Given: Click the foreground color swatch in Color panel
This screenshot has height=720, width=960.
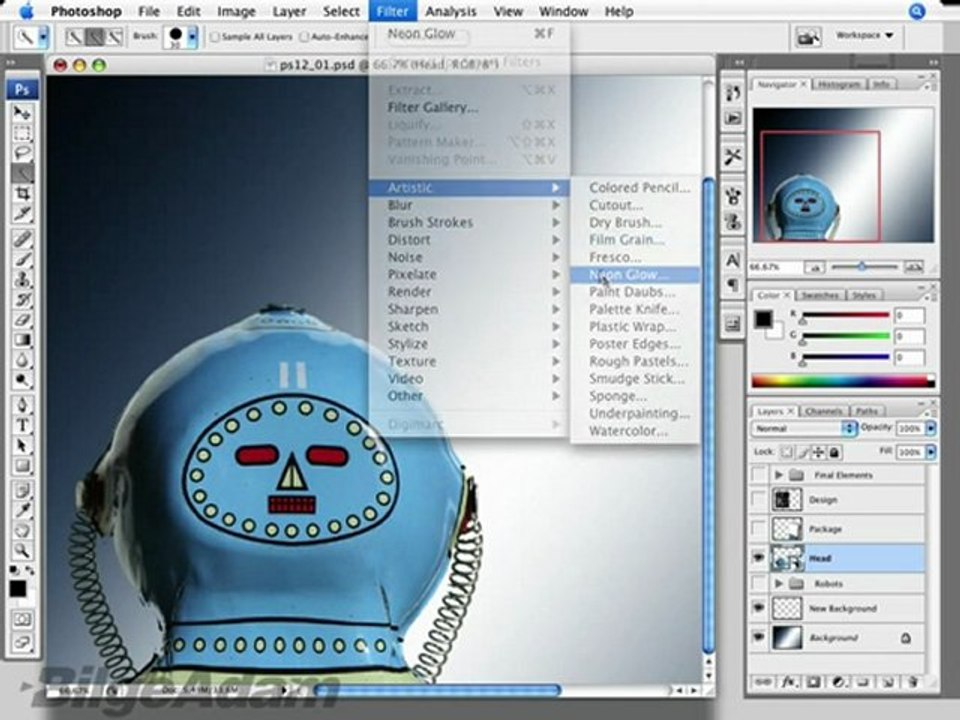Looking at the screenshot, I should point(763,319).
